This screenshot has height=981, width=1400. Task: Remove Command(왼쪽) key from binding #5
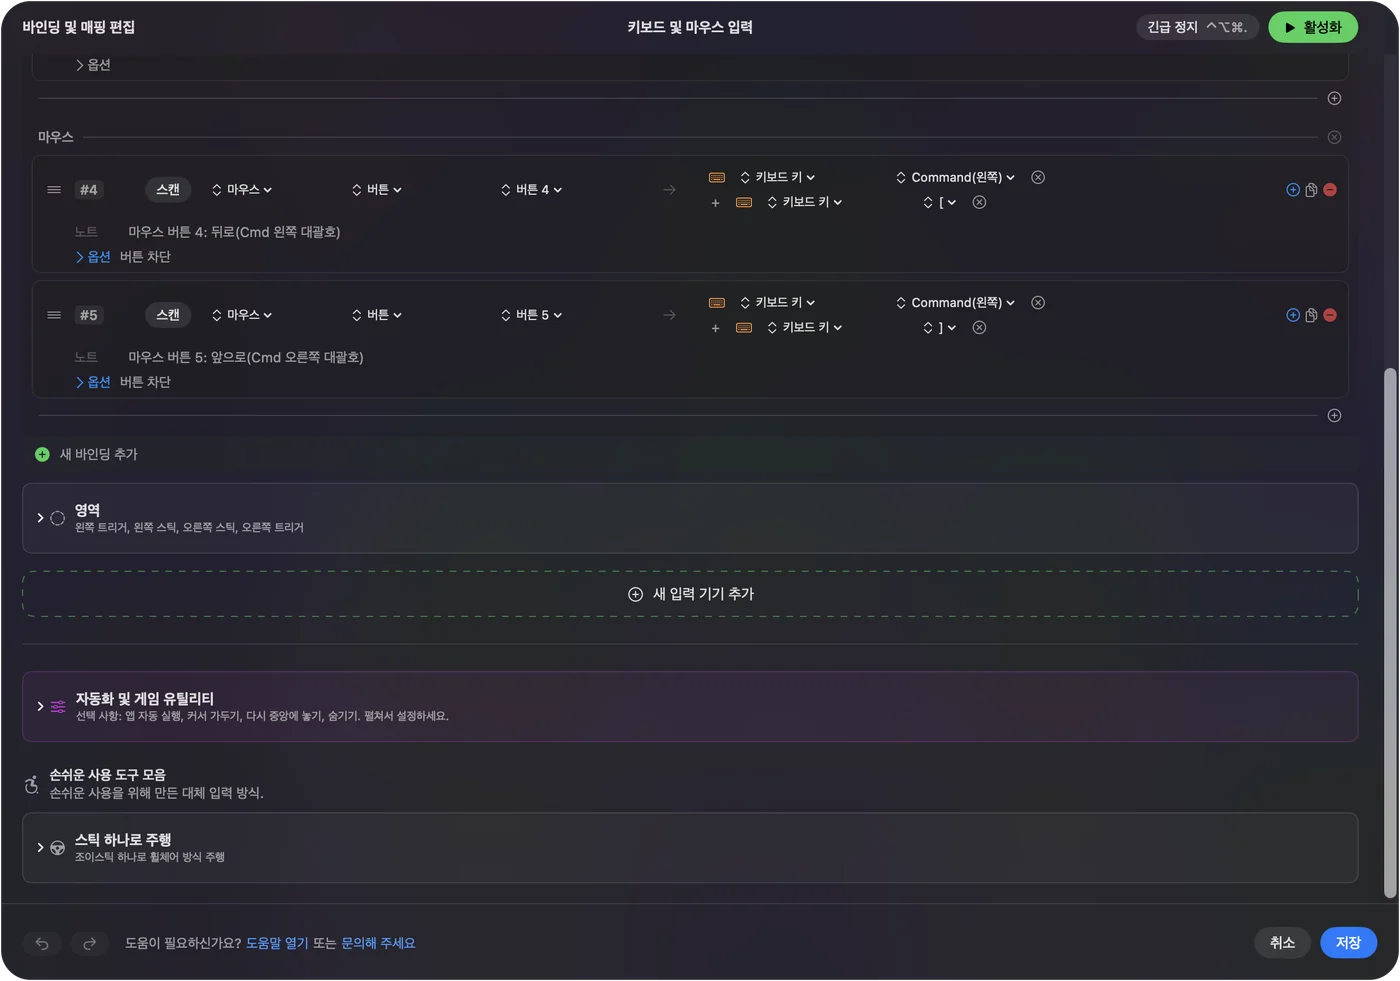click(x=1038, y=302)
